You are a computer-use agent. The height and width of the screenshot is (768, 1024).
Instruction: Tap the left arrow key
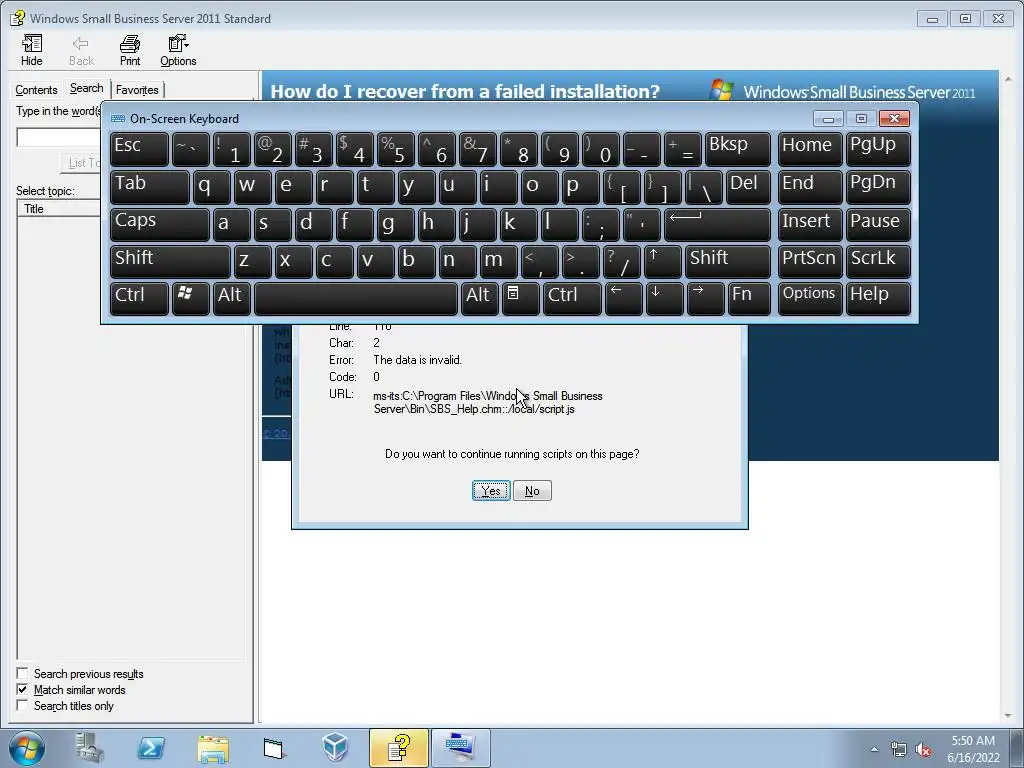click(x=624, y=298)
